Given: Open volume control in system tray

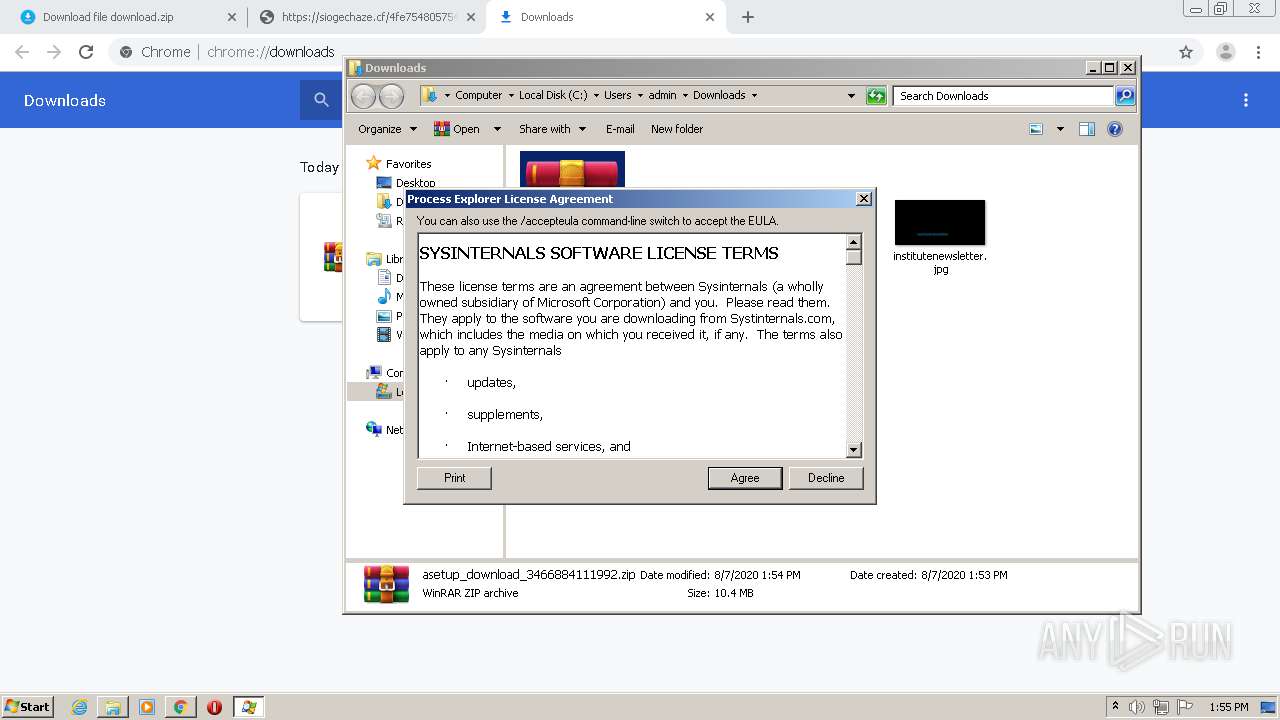Looking at the screenshot, I should [1139, 707].
